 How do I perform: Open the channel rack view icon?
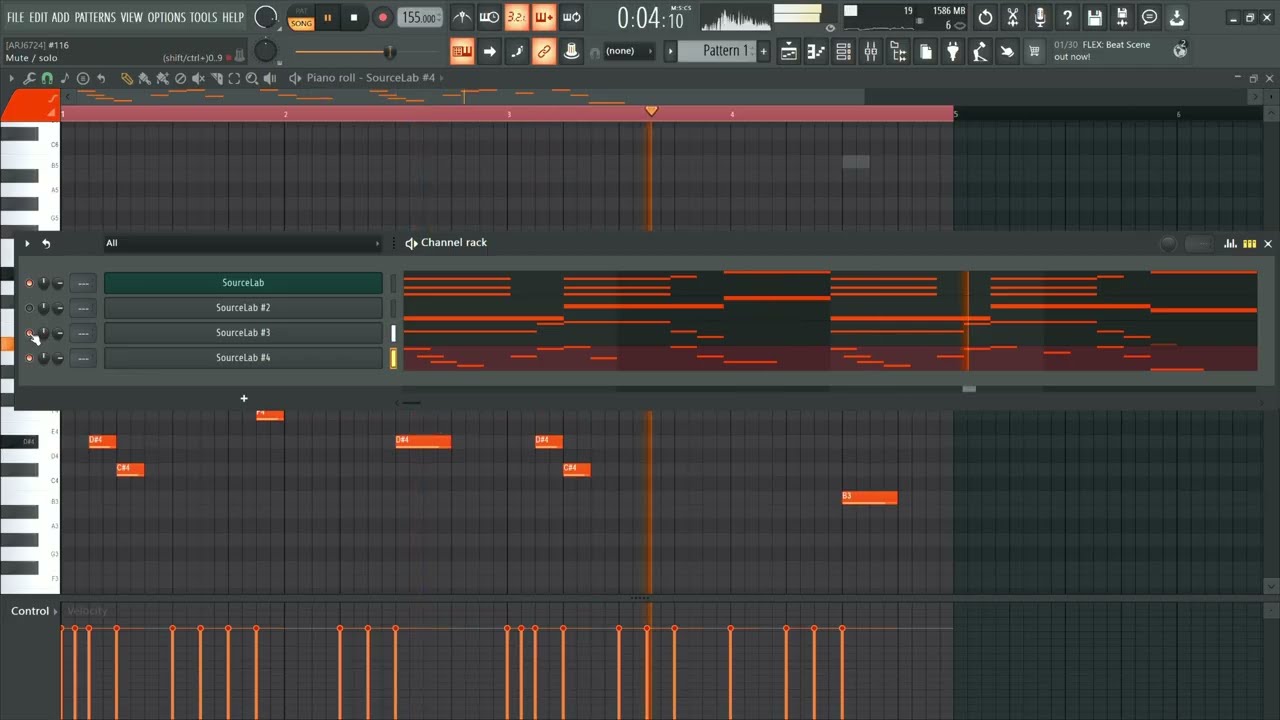[843, 51]
